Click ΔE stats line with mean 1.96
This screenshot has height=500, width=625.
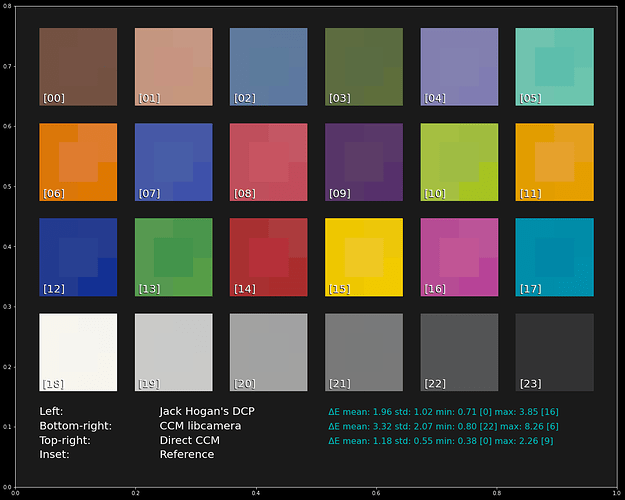pyautogui.click(x=443, y=411)
